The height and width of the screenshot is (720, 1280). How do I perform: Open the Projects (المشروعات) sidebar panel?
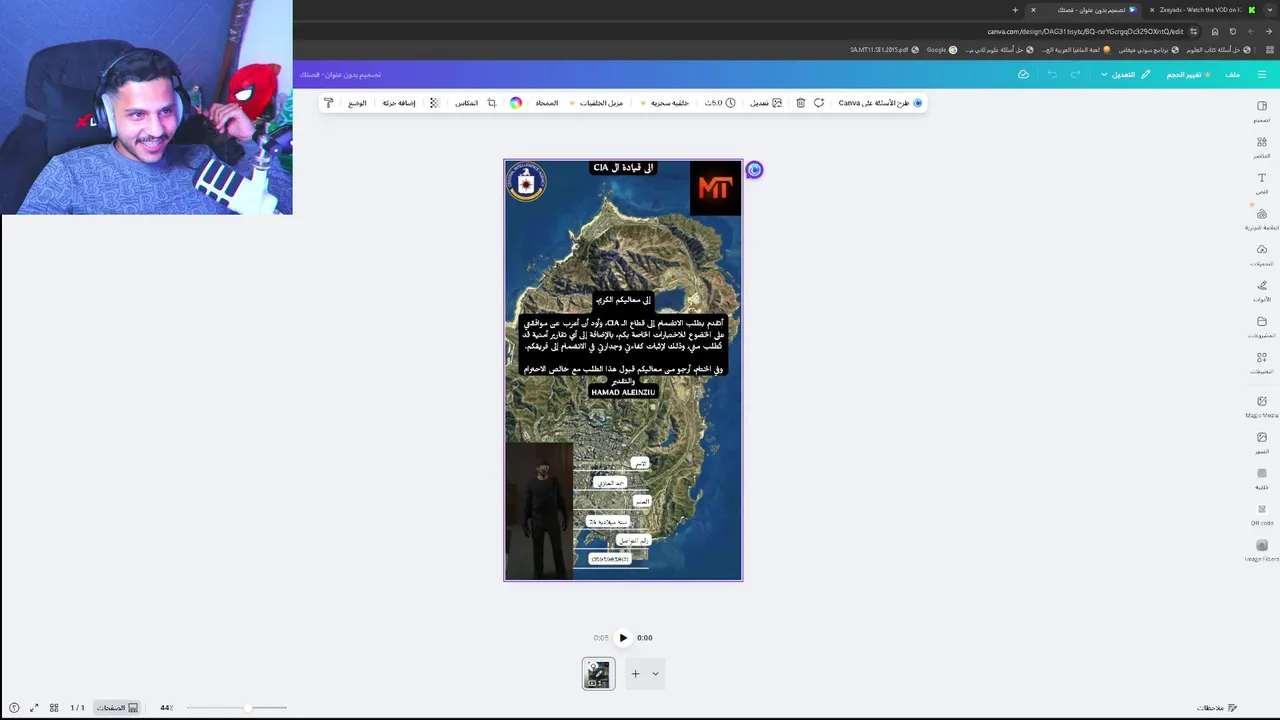click(x=1262, y=327)
